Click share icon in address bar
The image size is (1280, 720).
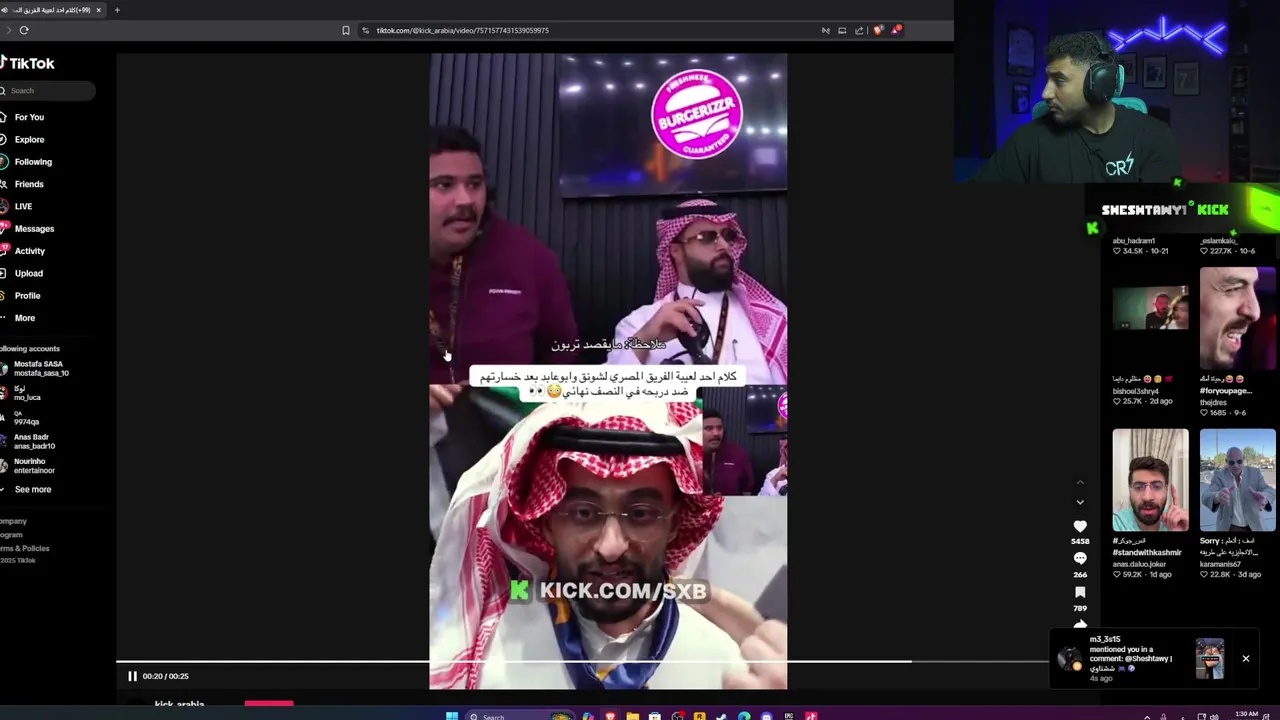point(859,30)
